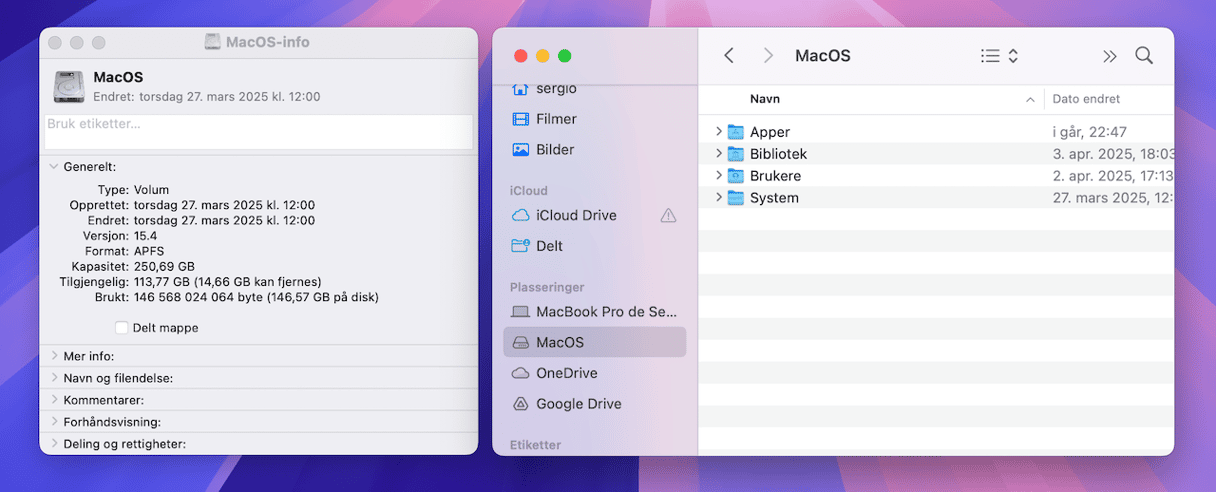Click the small disk icon in MacOS-info title
This screenshot has height=492, width=1216.
tap(212, 42)
